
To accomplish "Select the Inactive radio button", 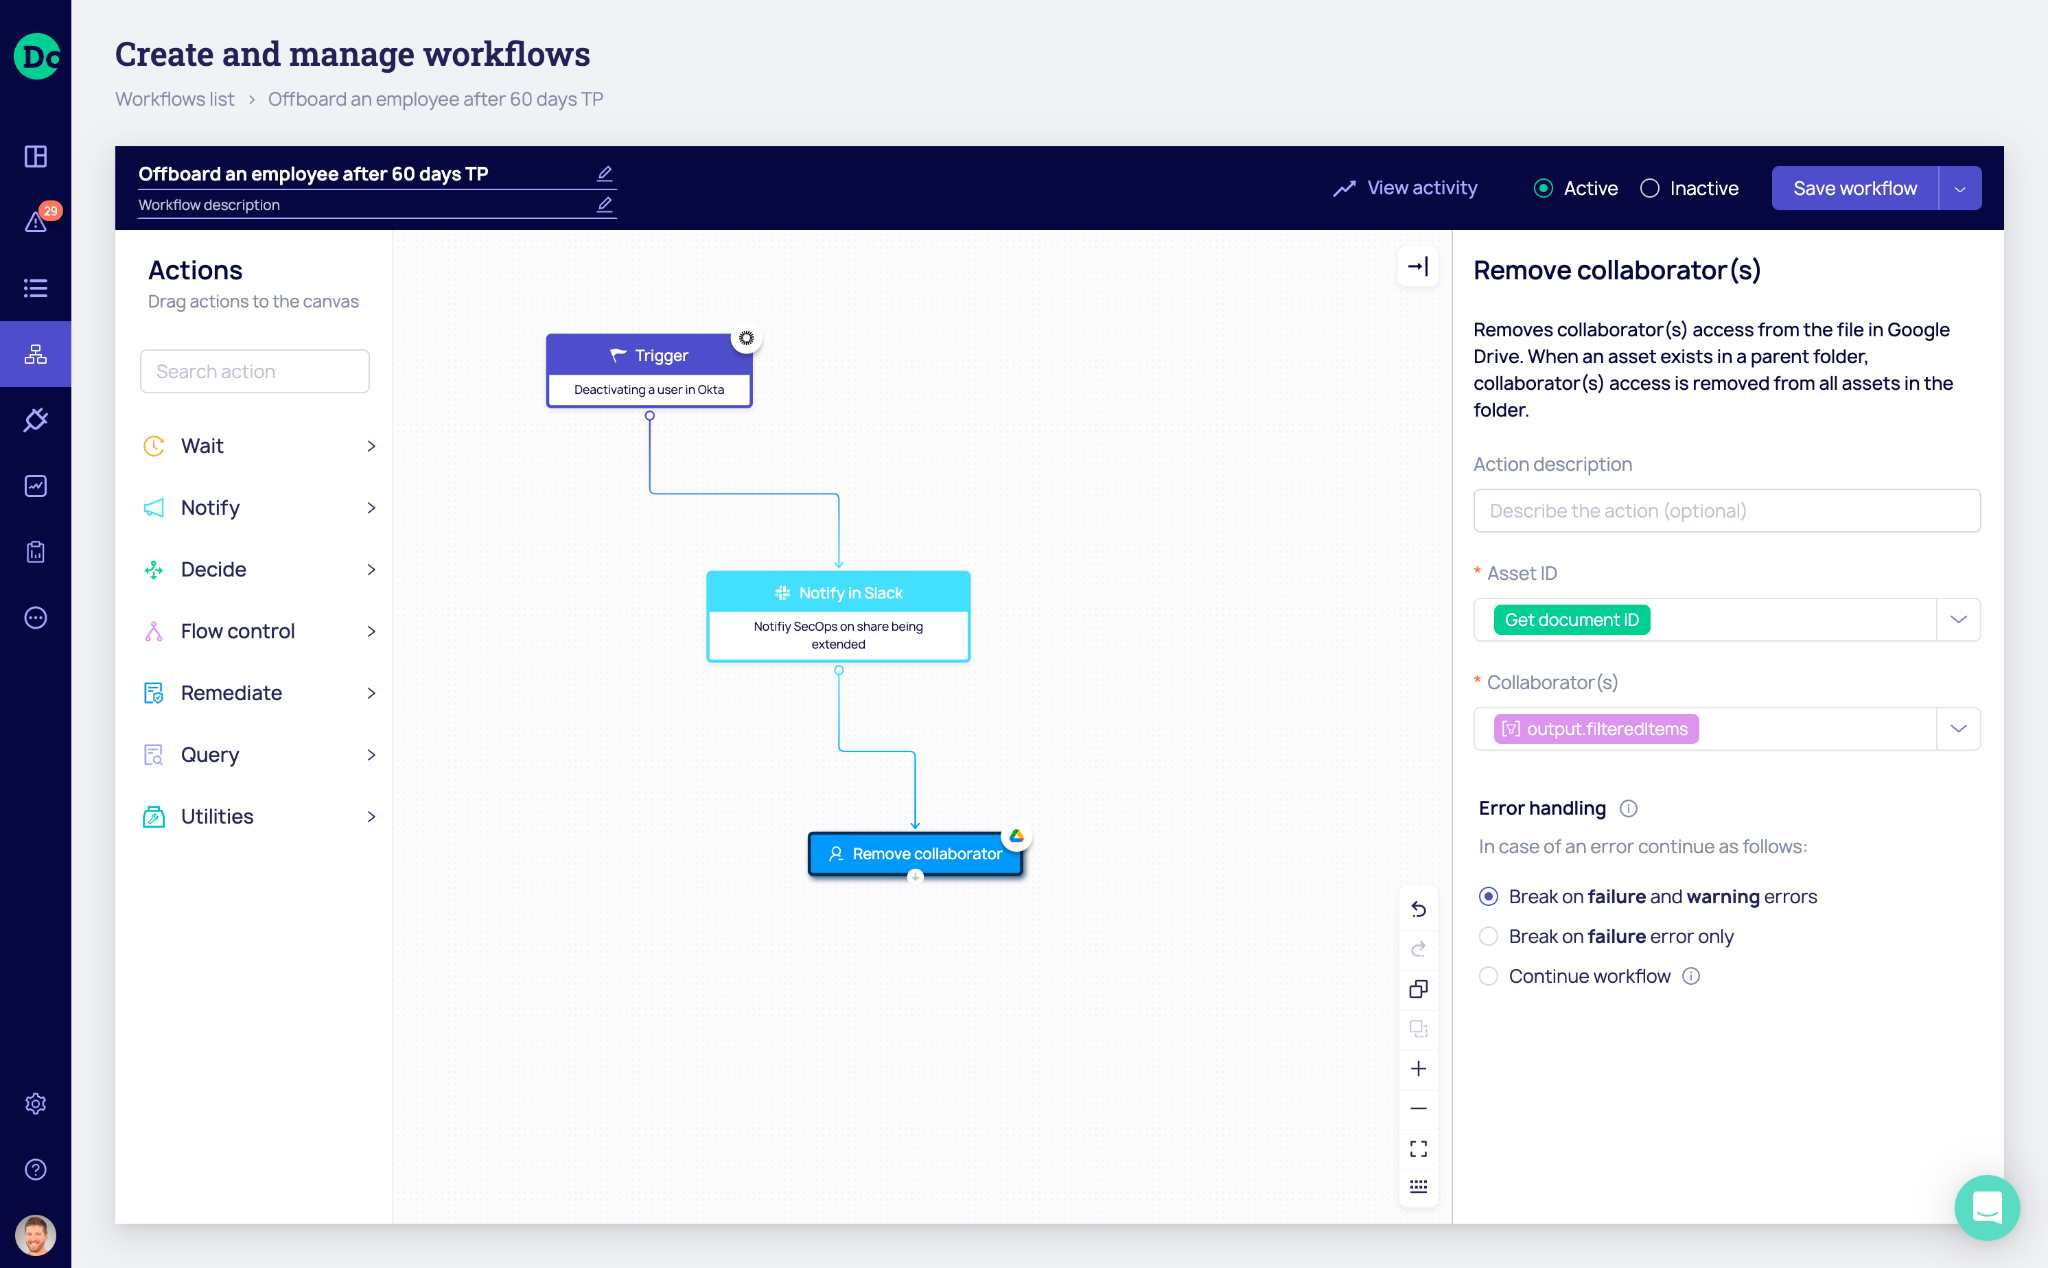I will pyautogui.click(x=1650, y=188).
